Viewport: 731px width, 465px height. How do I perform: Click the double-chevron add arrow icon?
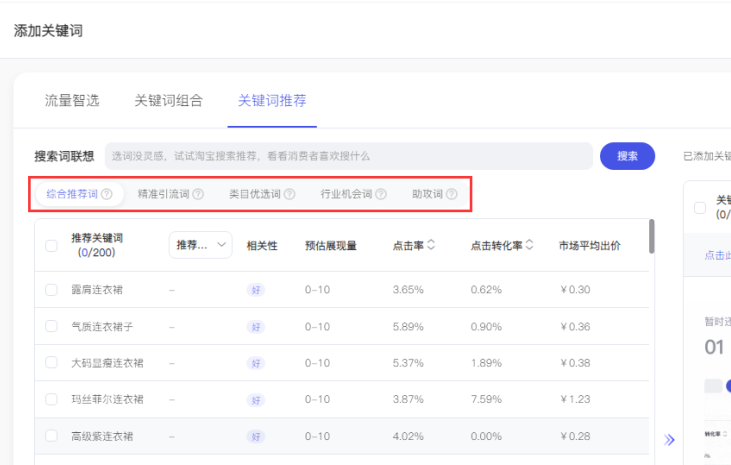coord(670,439)
